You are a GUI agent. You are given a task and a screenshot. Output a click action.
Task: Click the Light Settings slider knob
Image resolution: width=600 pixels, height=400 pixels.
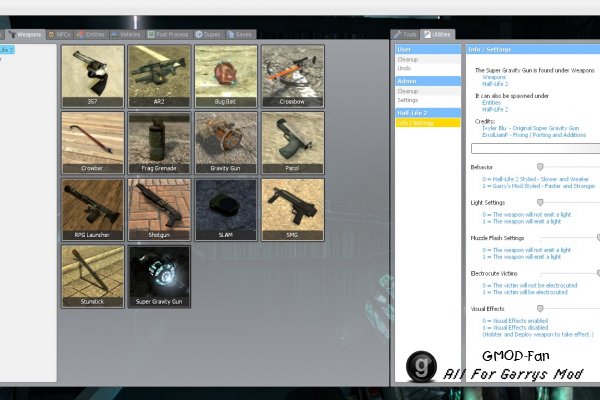(540, 202)
